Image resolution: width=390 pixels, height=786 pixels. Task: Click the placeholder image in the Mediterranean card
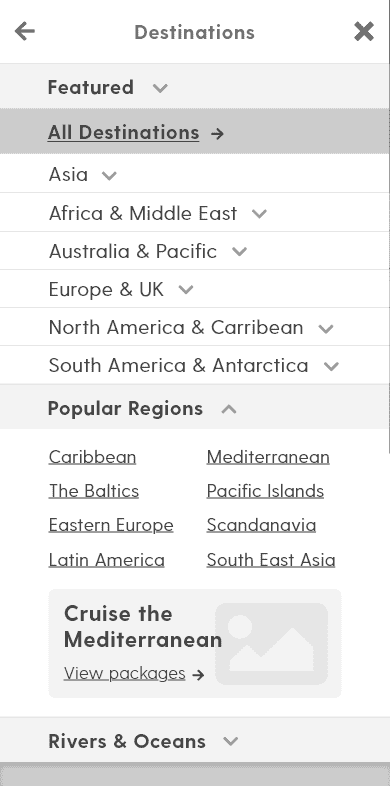pyautogui.click(x=272, y=644)
